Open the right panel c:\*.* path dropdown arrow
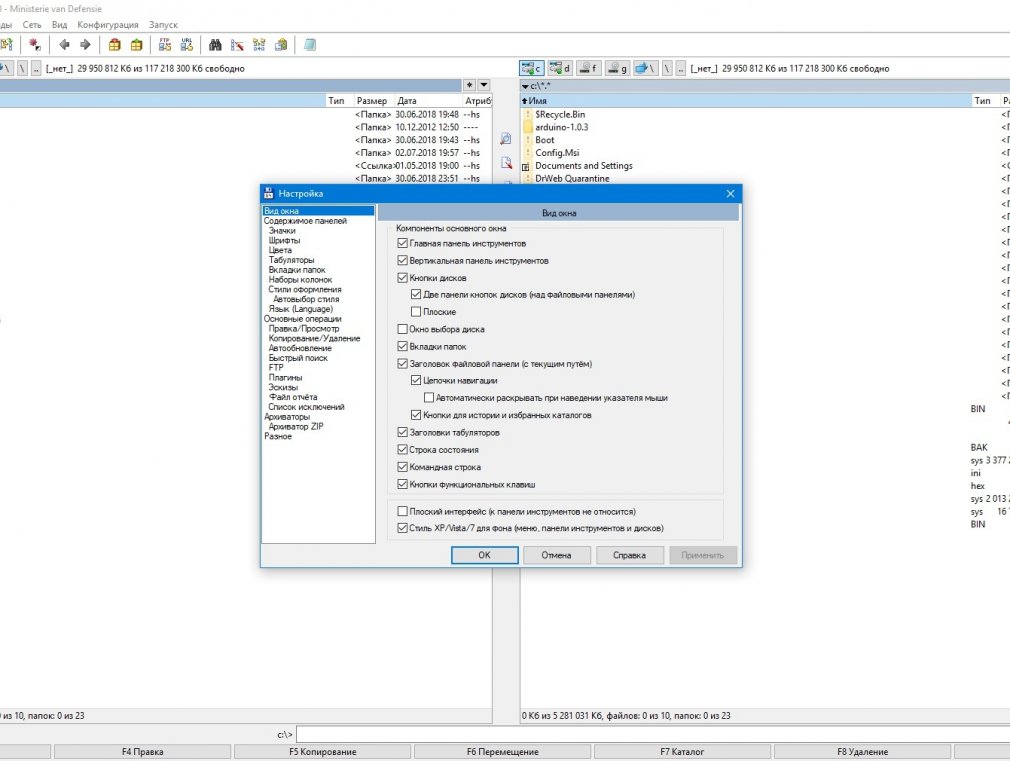This screenshot has width=1010, height=761. point(526,86)
